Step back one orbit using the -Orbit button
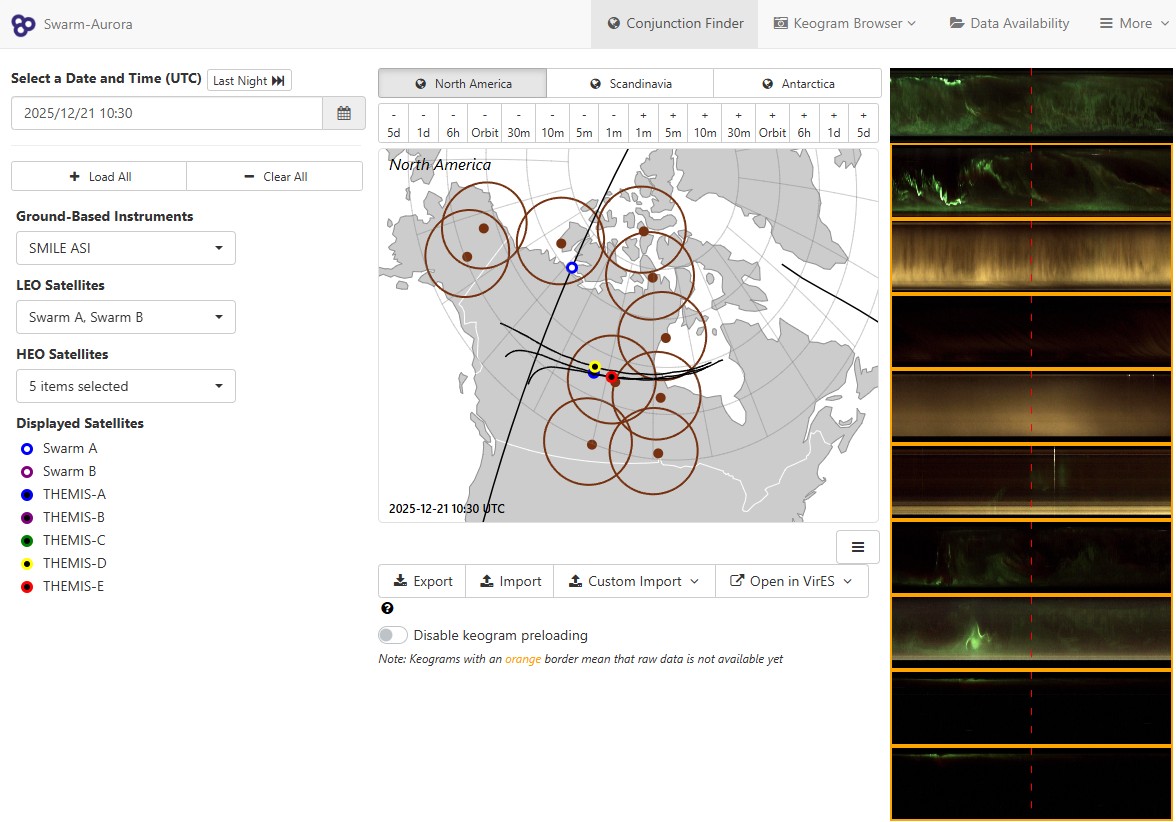 (x=484, y=124)
